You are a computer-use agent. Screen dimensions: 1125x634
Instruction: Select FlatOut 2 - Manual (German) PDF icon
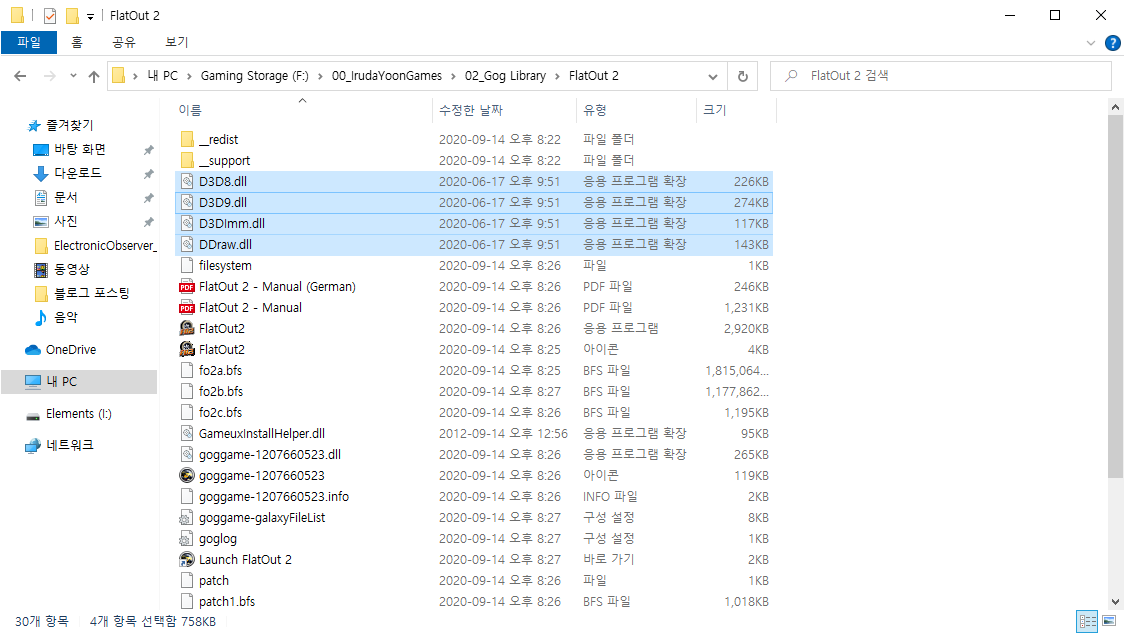(187, 286)
